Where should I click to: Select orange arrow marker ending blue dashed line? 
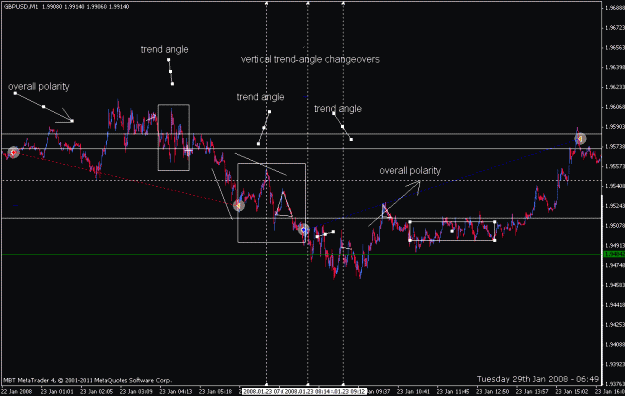coord(580,138)
